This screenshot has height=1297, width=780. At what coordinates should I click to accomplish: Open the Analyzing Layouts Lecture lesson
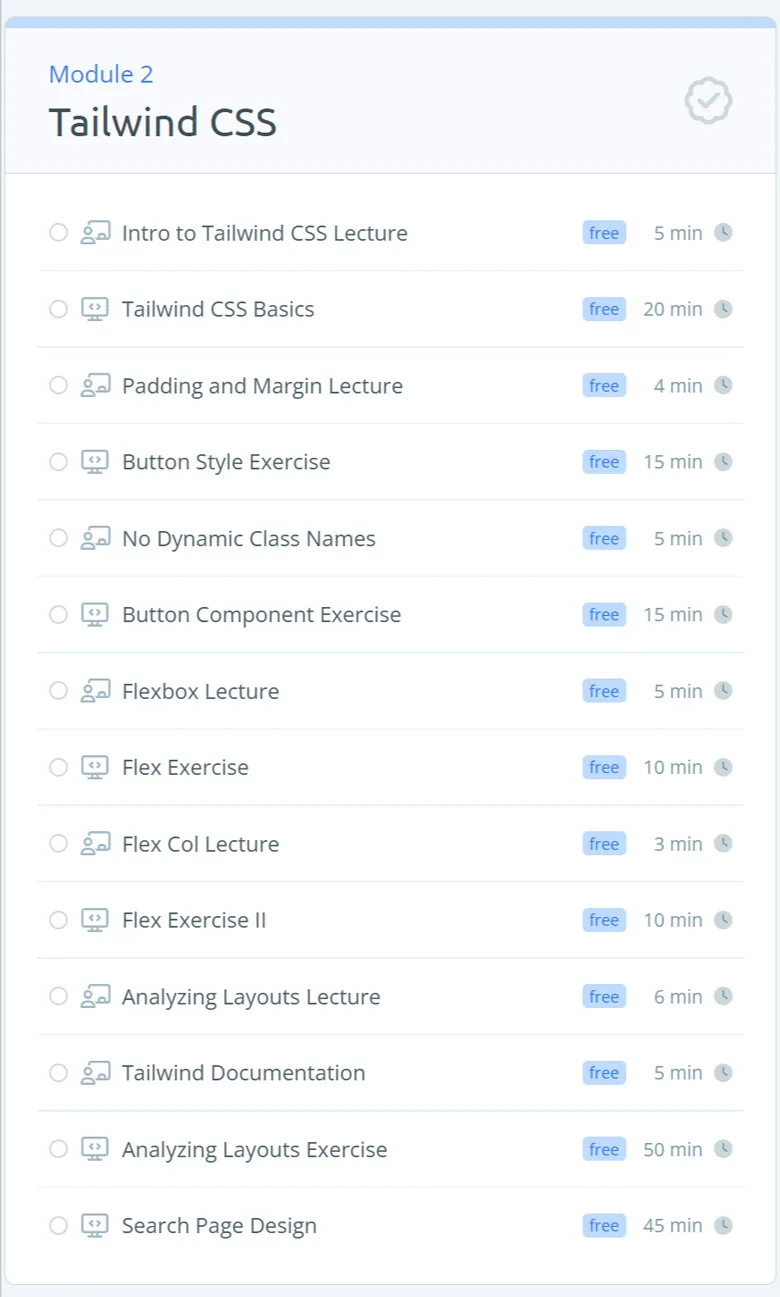tap(251, 997)
